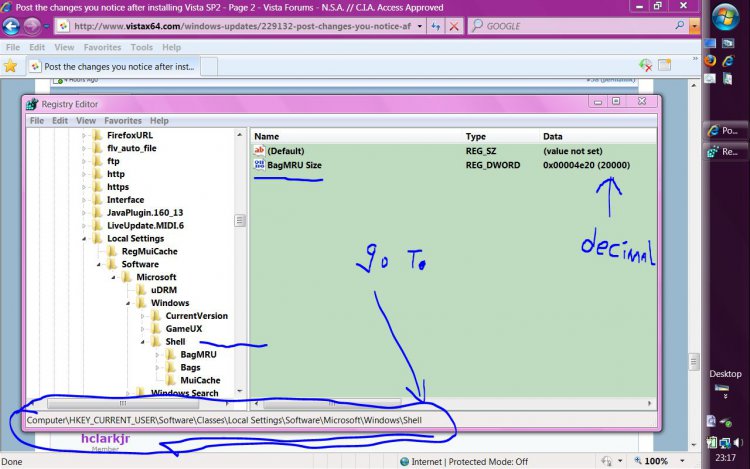Open the Favorites menu in Registry Editor
750x469 pixels.
122,121
